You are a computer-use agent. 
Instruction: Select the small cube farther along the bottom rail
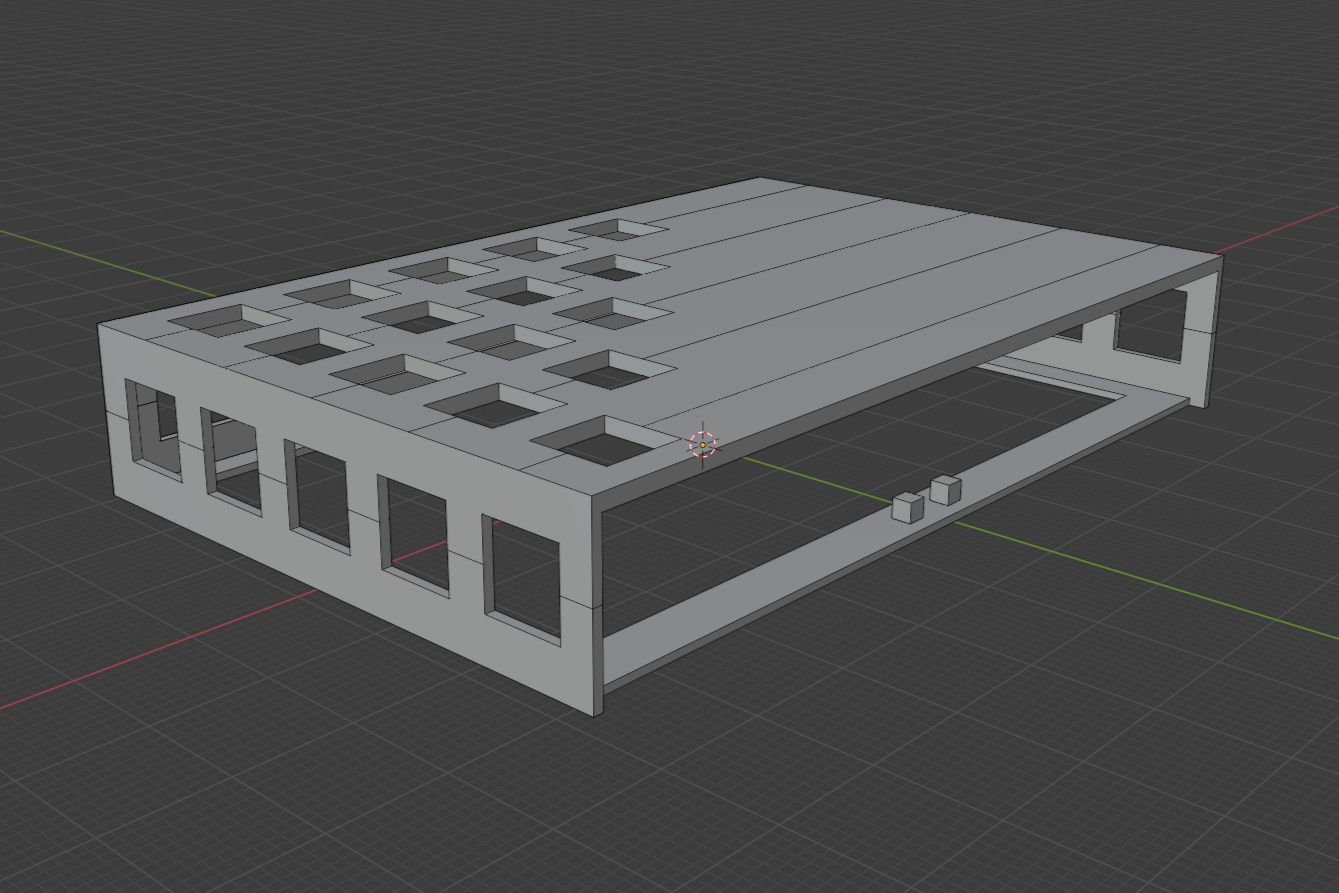[x=946, y=490]
